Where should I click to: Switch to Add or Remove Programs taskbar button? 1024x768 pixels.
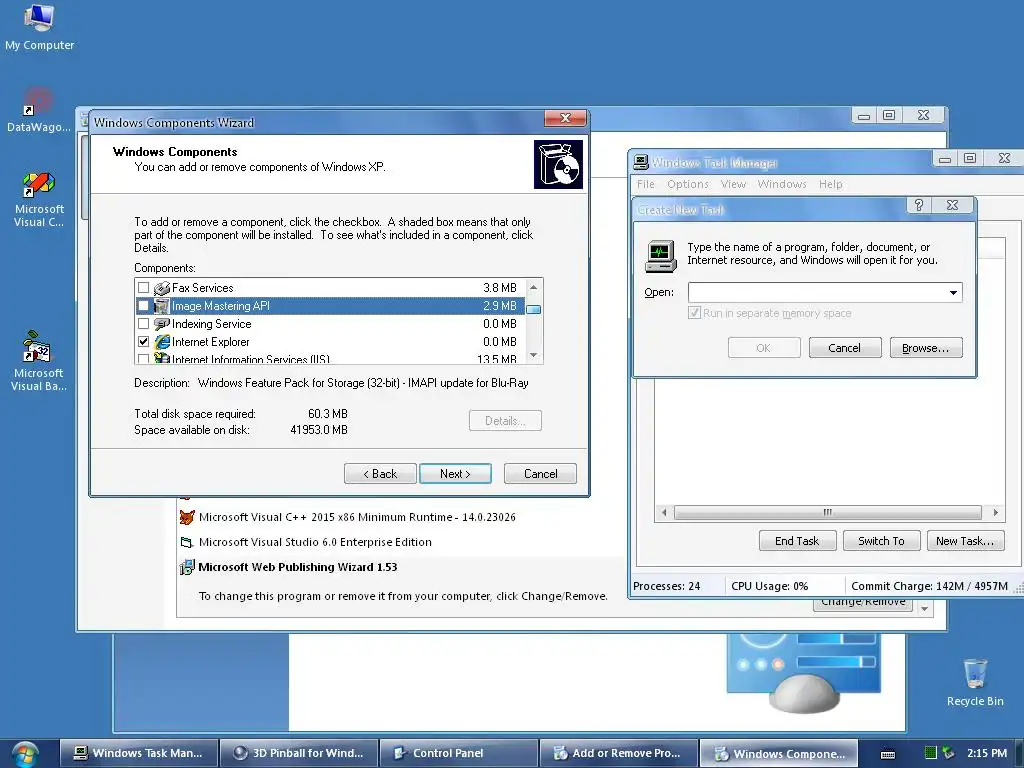618,753
